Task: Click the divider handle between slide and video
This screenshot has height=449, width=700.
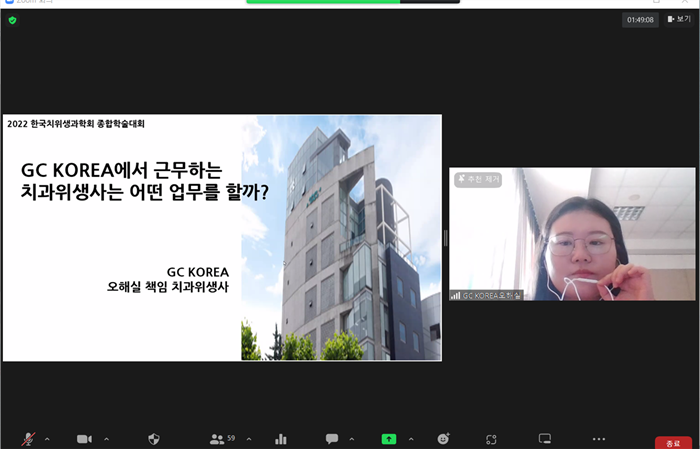Action: (445, 238)
